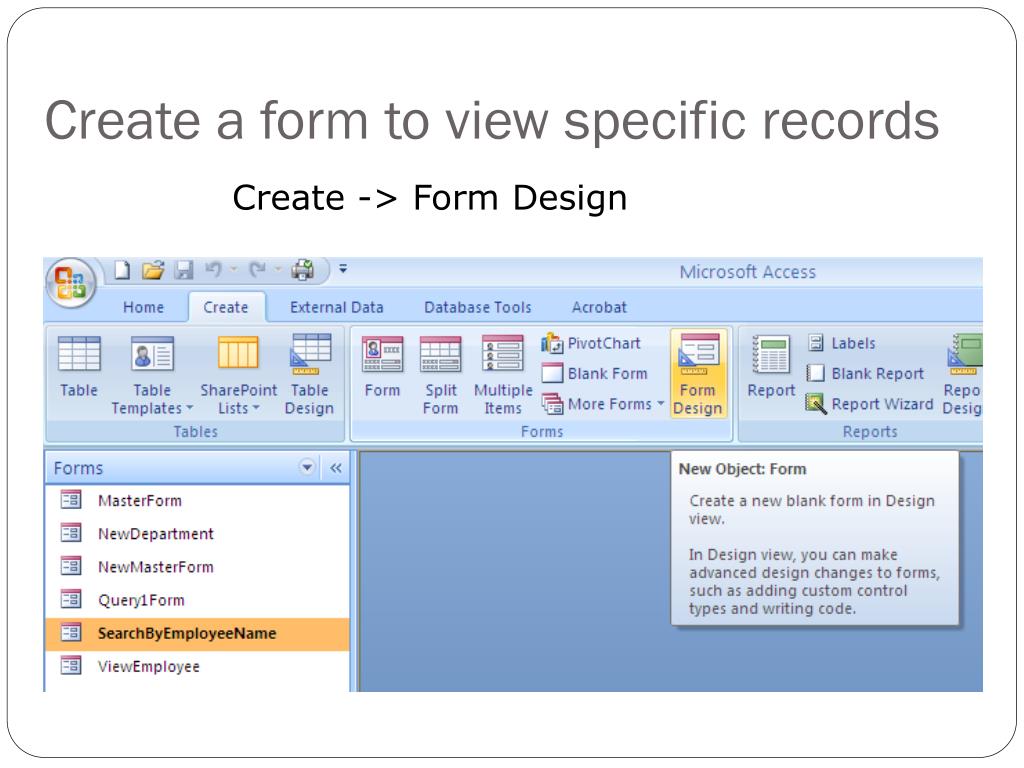This screenshot has height=768, width=1024.
Task: Select the NewDepartment form
Action: [x=197, y=534]
